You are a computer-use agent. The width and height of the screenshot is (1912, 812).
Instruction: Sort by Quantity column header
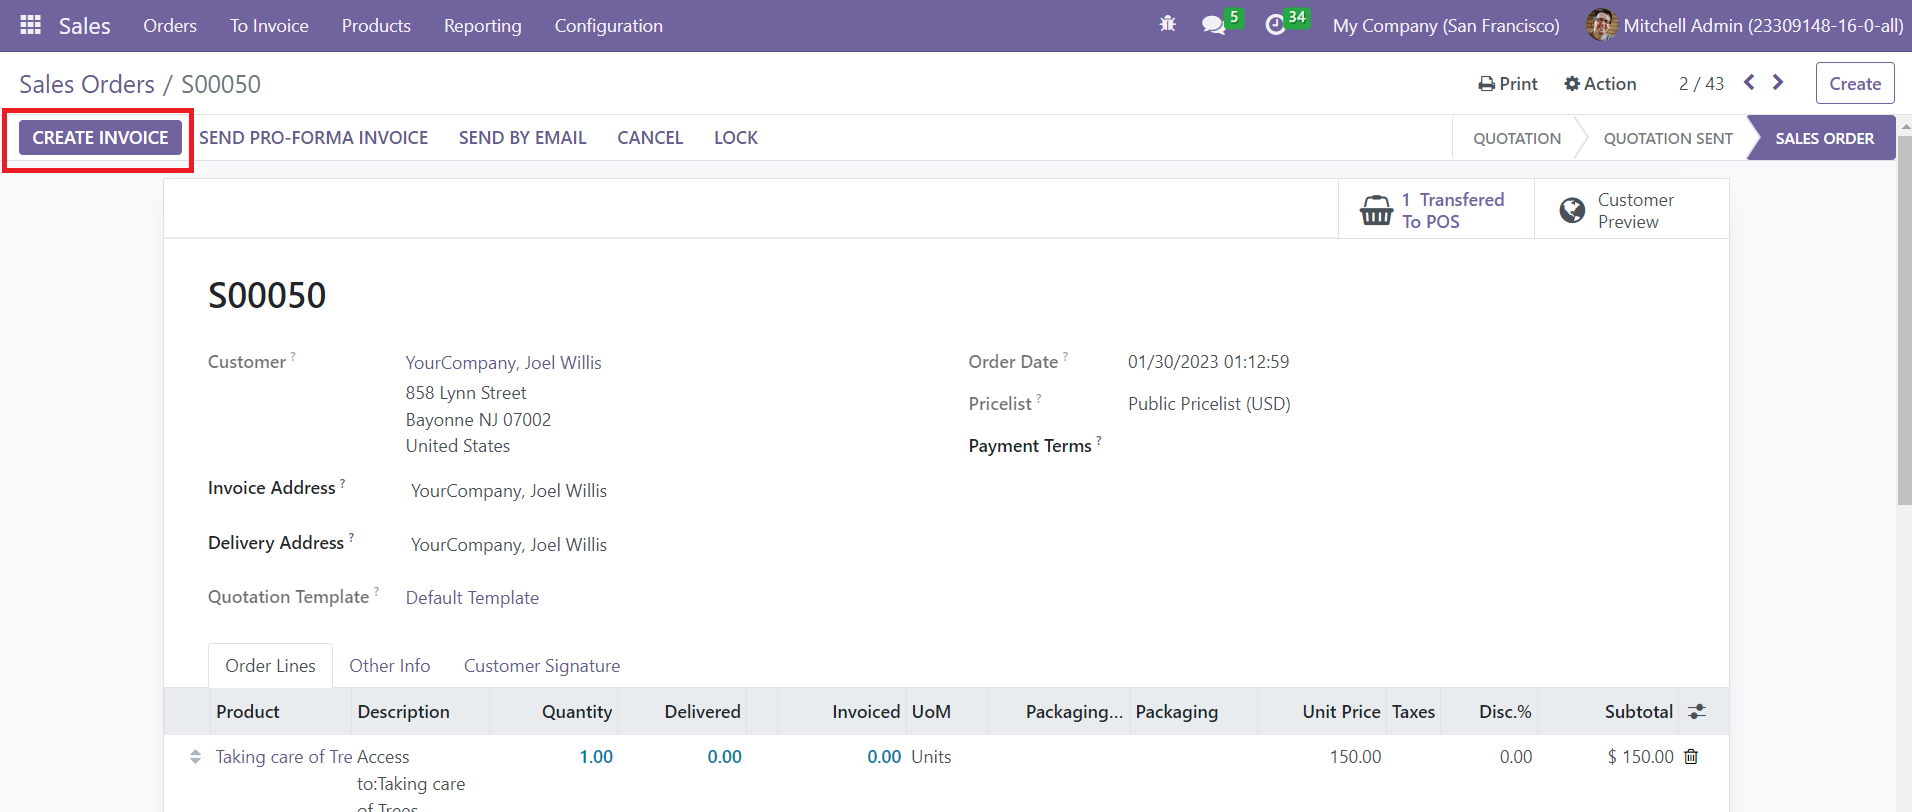pyautogui.click(x=577, y=711)
